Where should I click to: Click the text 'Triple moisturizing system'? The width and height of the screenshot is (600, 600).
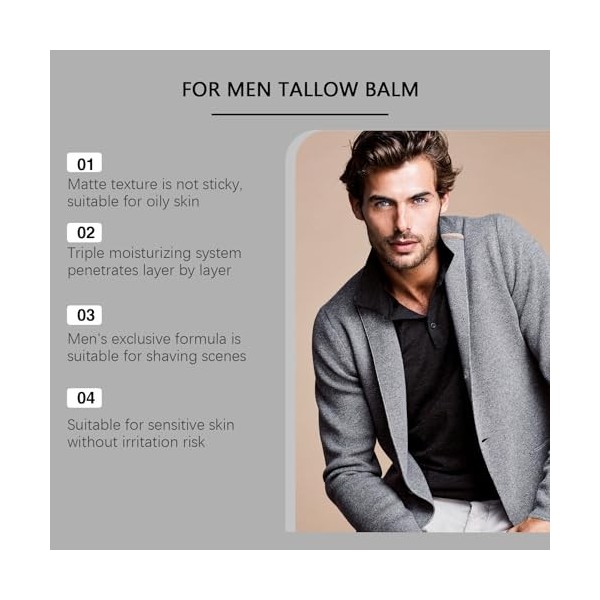pyautogui.click(x=155, y=253)
